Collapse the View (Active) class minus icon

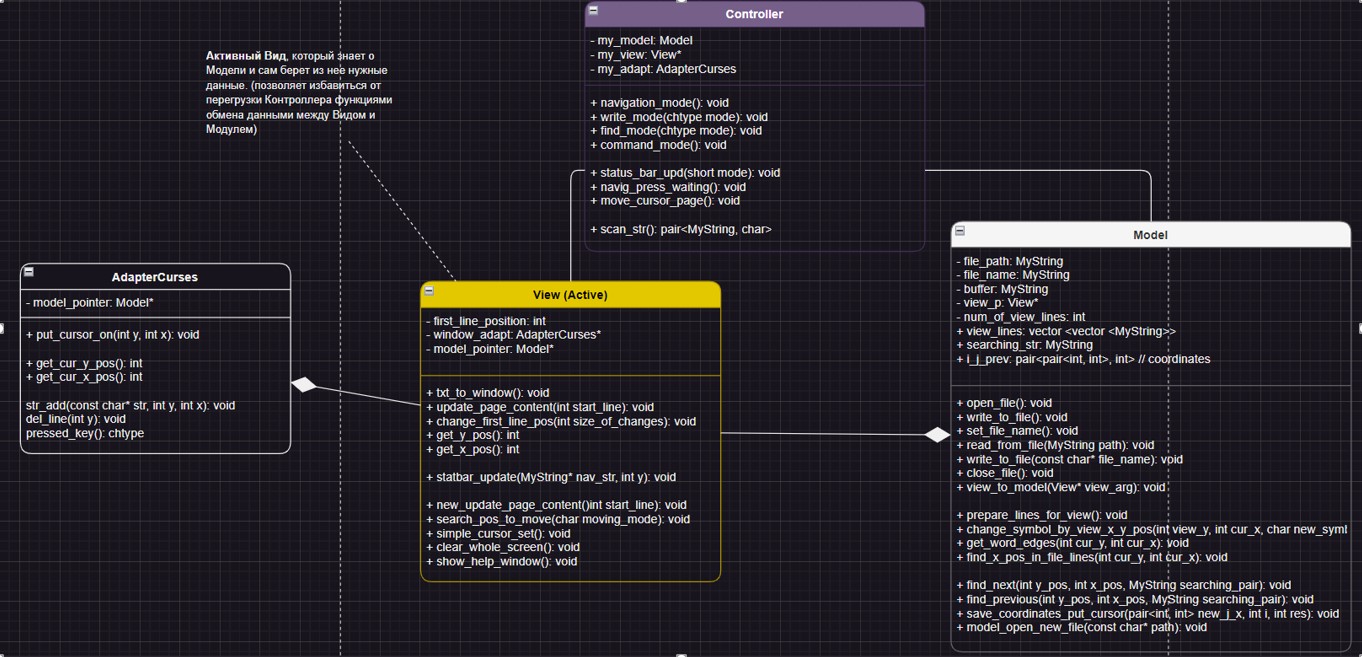[430, 291]
